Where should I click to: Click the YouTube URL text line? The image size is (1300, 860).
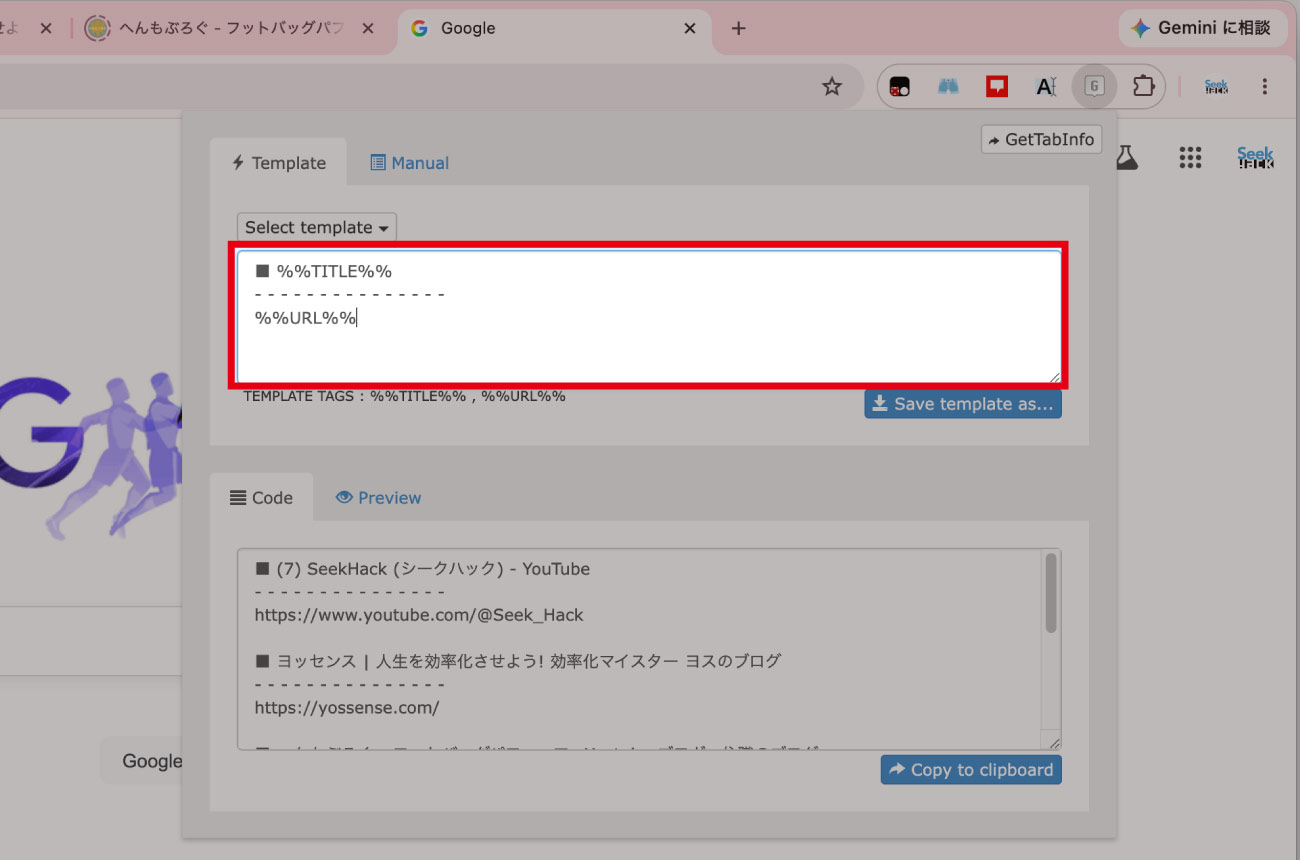[418, 615]
